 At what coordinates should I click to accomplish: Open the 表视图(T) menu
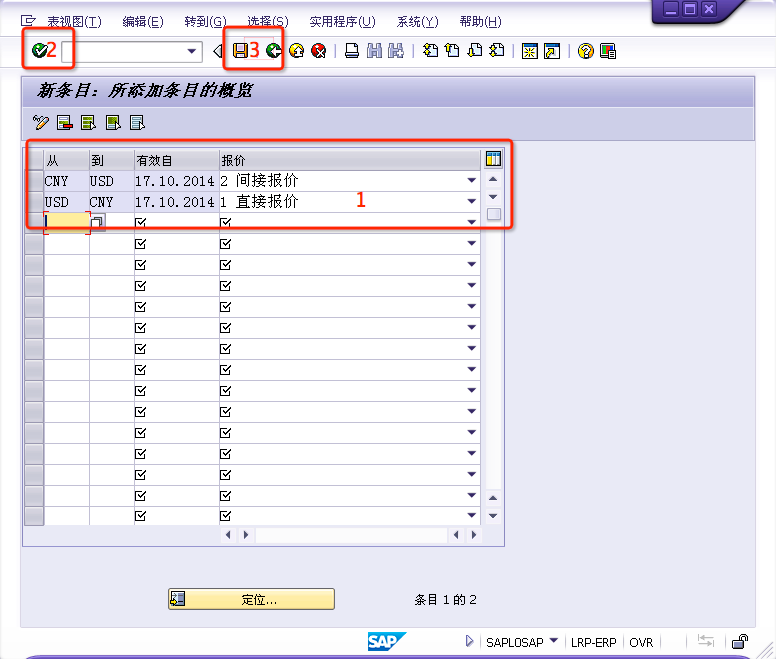pyautogui.click(x=74, y=21)
